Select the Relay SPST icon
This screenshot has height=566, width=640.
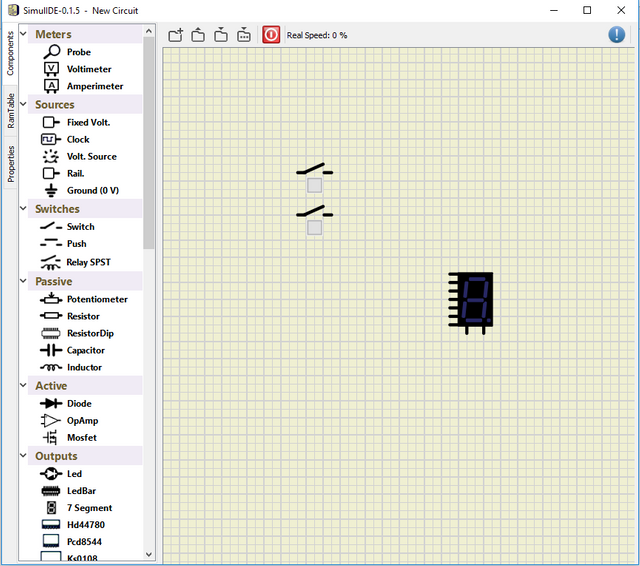[x=51, y=262]
